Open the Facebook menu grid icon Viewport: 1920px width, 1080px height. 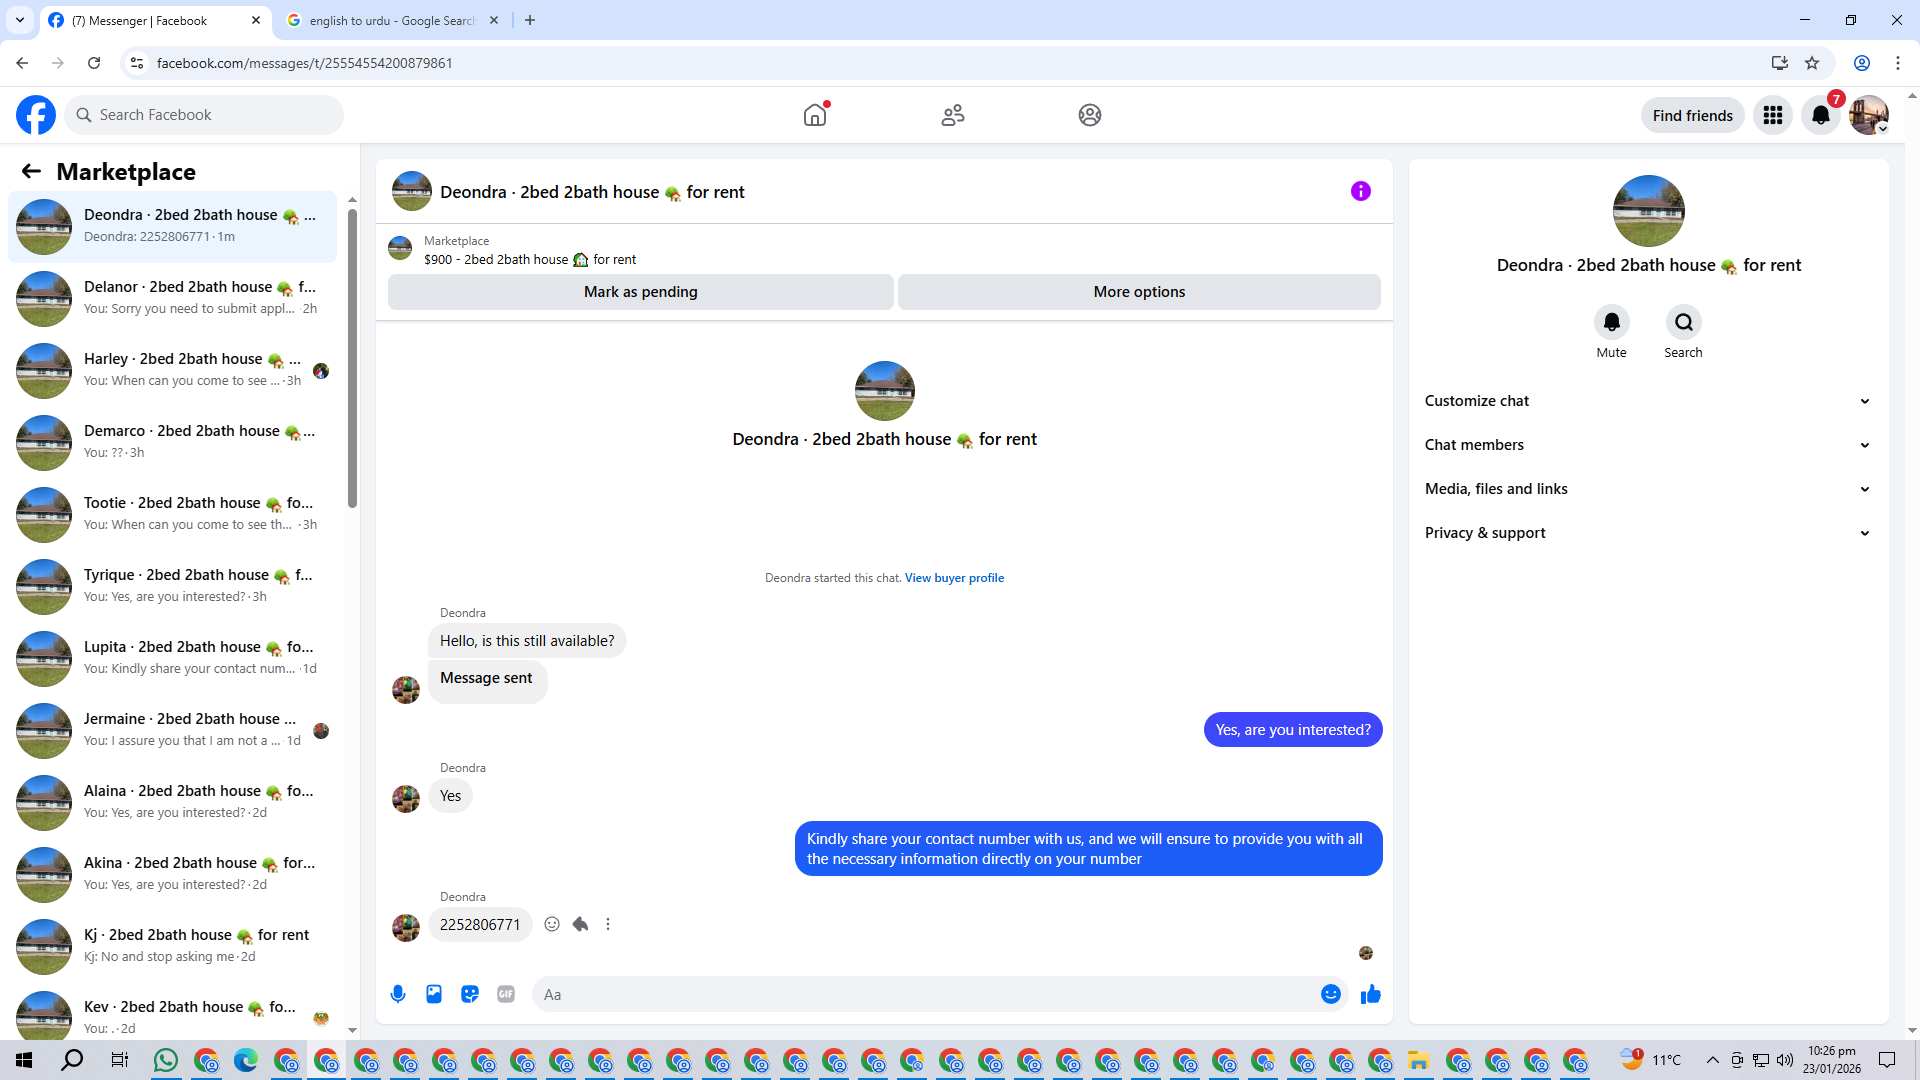[1772, 115]
